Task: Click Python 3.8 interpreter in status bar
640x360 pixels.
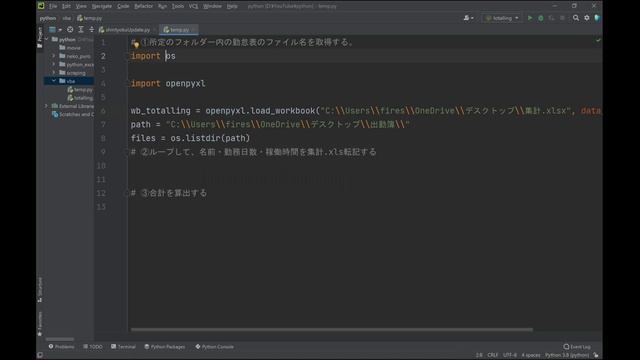Action: (567, 355)
